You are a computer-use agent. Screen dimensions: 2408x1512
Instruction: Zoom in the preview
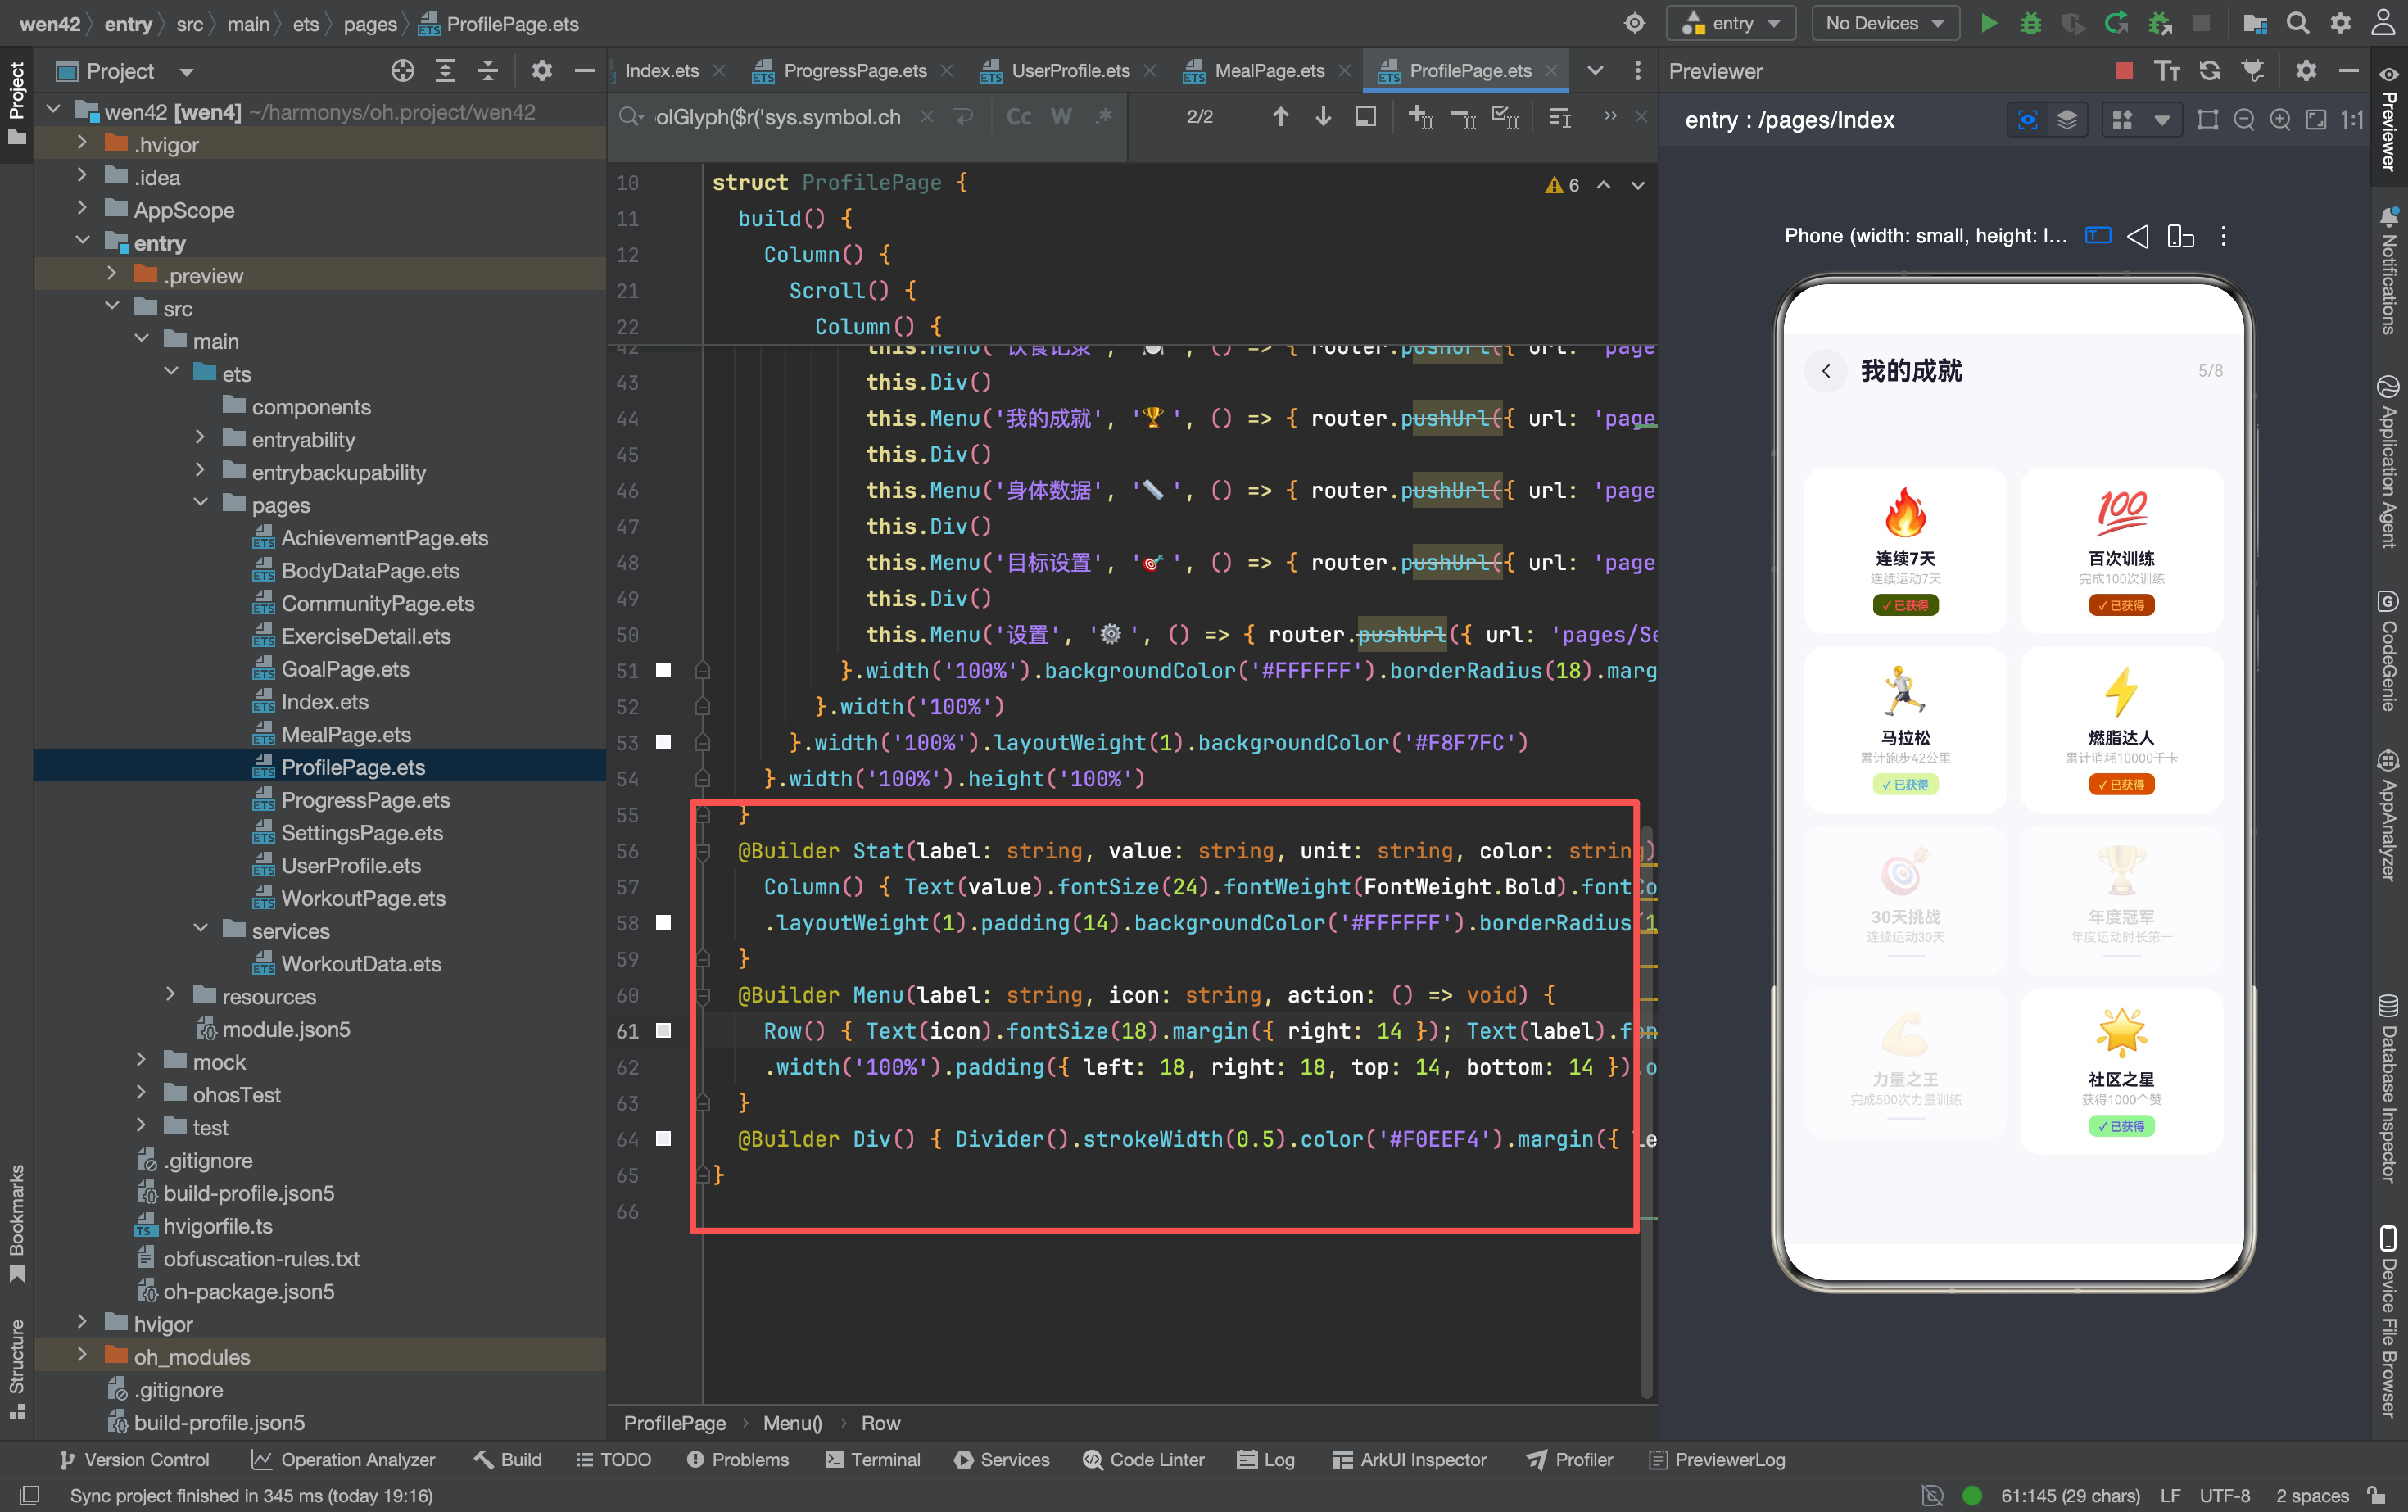tap(2279, 120)
